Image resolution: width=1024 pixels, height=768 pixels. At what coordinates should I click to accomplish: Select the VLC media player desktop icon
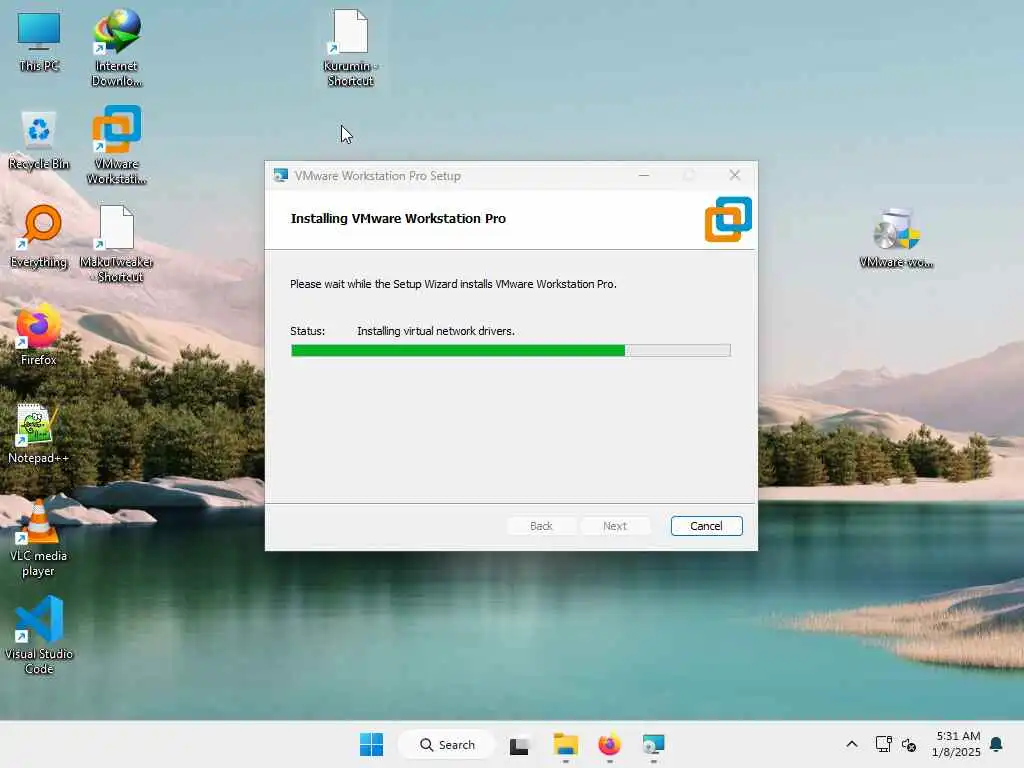[x=39, y=538]
